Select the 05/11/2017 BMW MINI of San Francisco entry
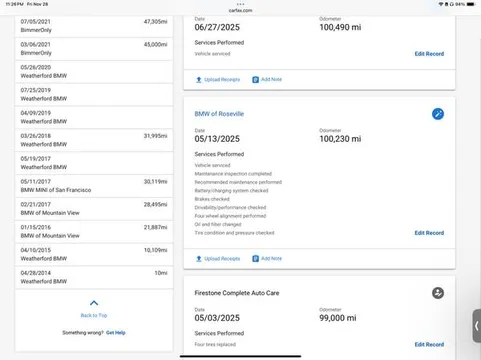The width and height of the screenshot is (481, 360). coord(94,186)
